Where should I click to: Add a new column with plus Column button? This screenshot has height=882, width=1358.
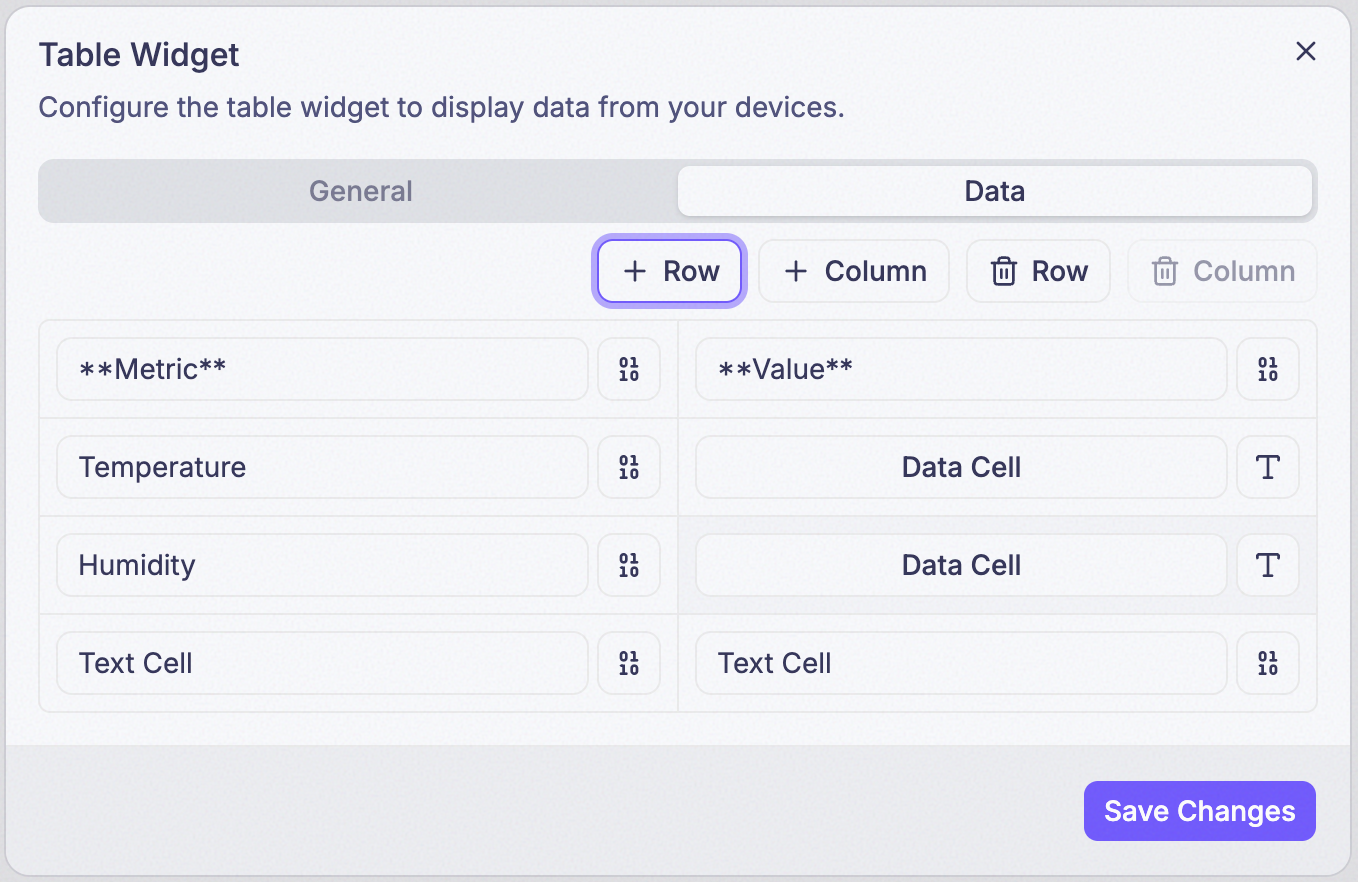point(854,271)
